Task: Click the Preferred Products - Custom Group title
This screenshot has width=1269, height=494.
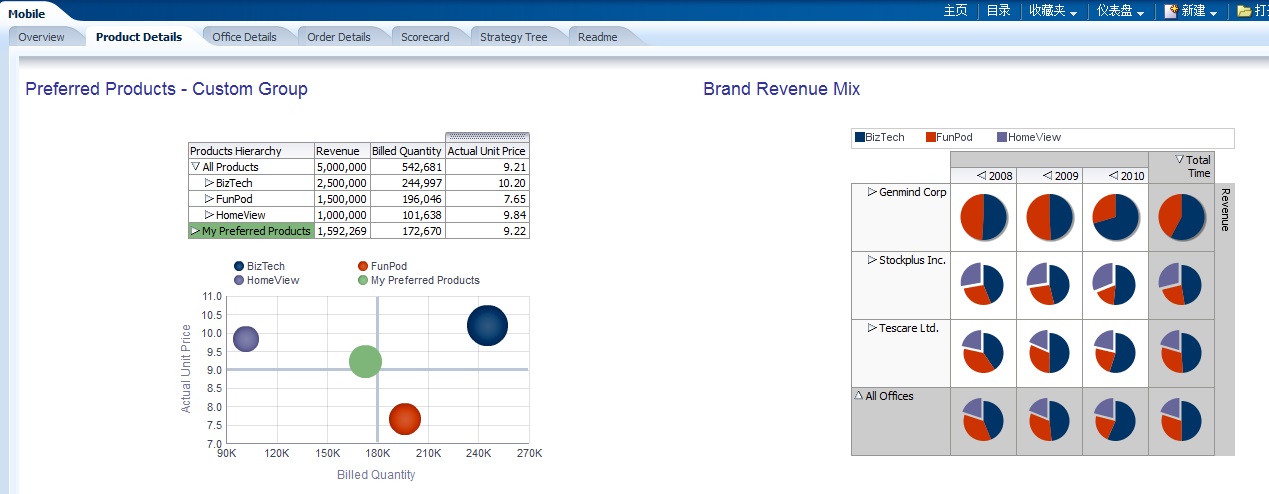Action: 166,89
